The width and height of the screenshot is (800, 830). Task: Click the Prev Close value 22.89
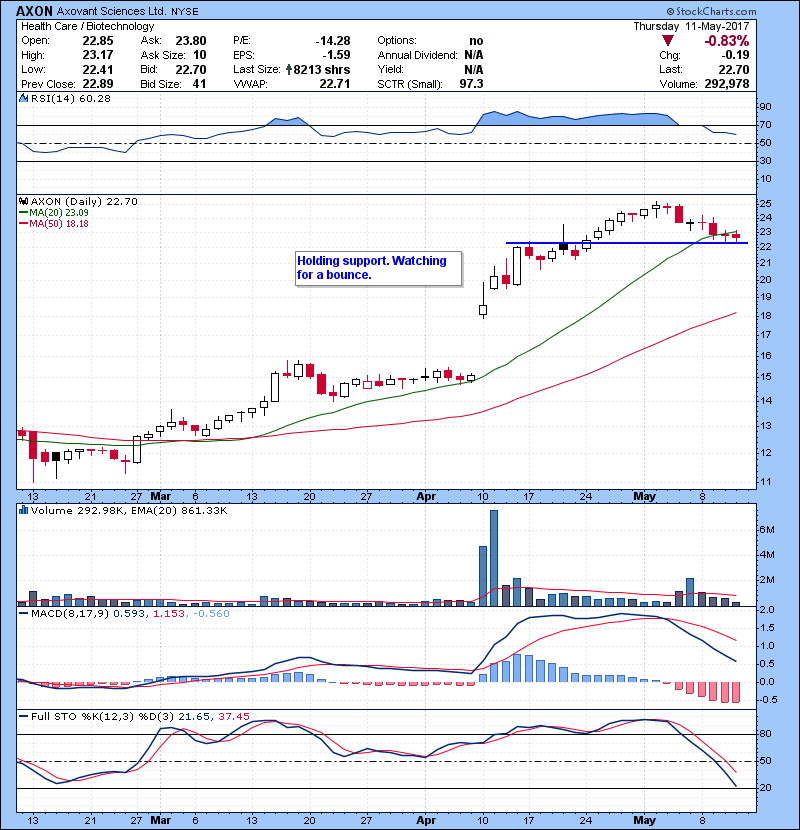click(x=98, y=84)
